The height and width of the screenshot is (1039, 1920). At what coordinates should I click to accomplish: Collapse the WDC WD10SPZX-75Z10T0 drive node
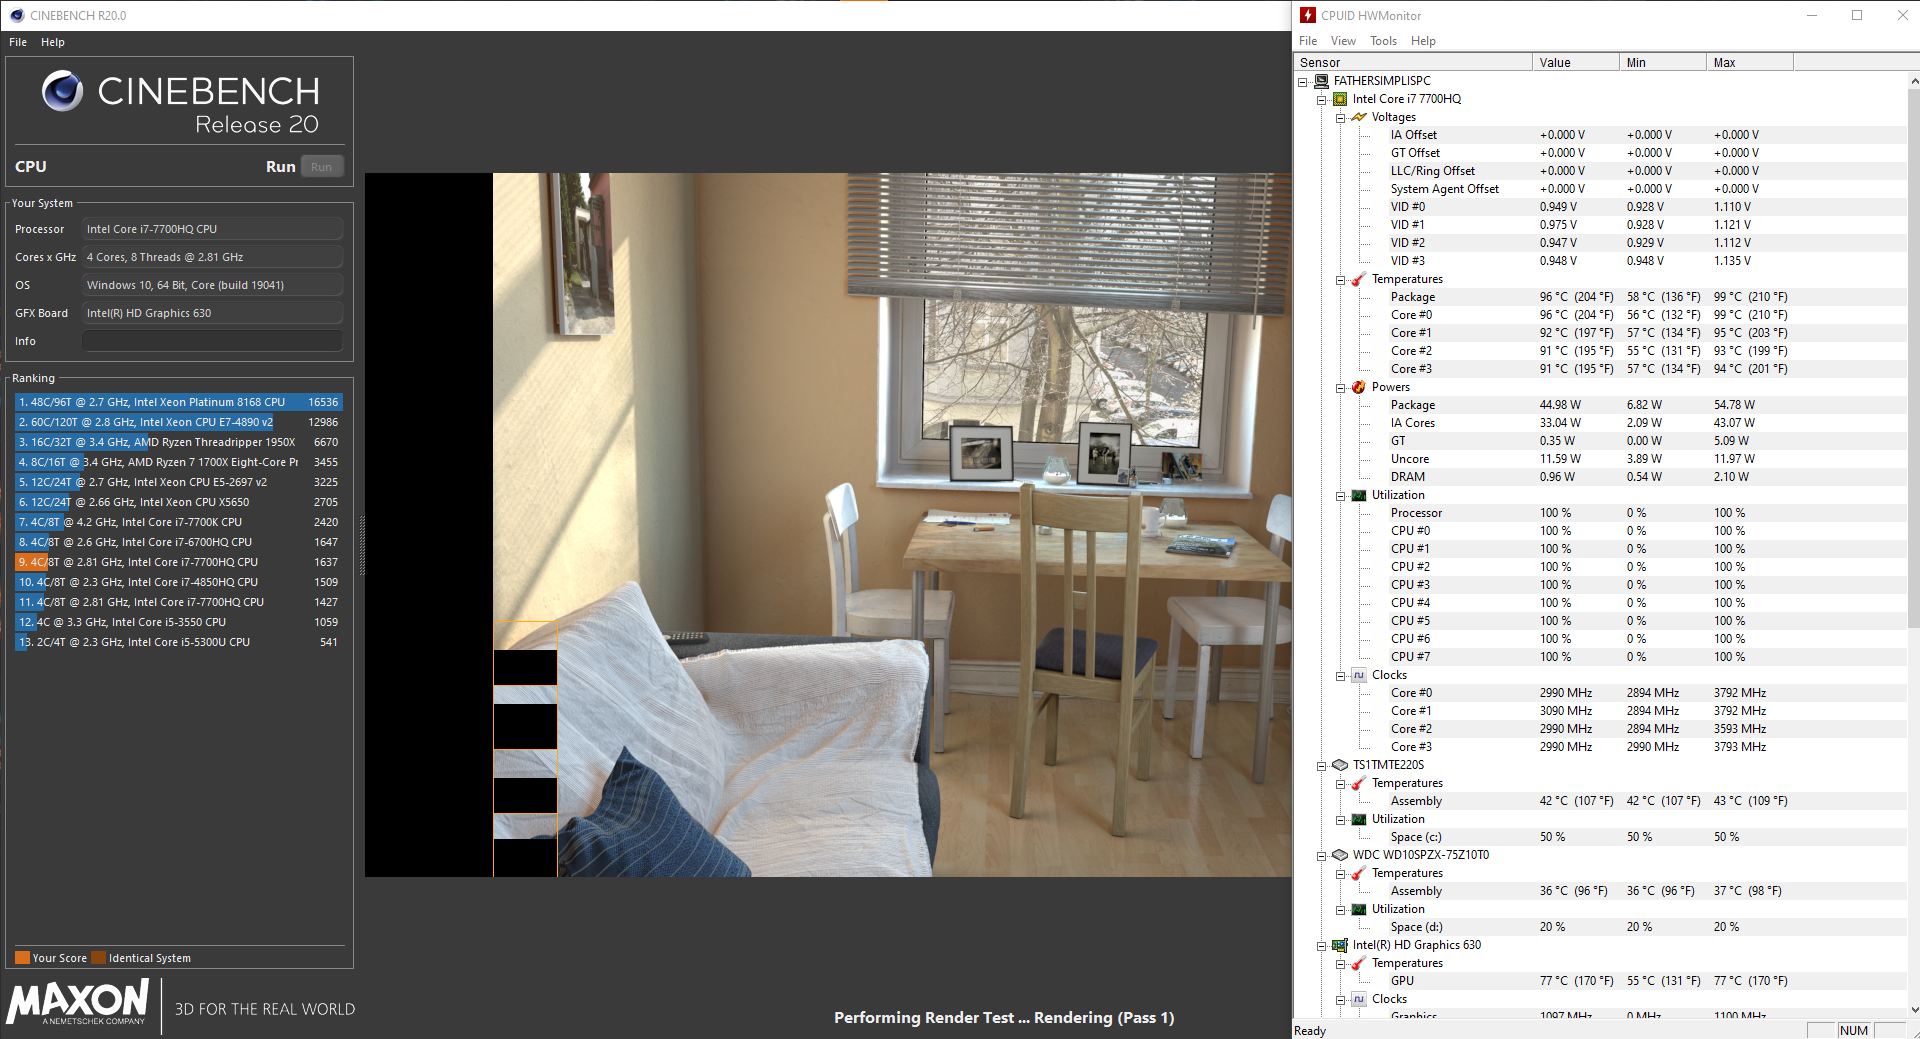point(1322,856)
